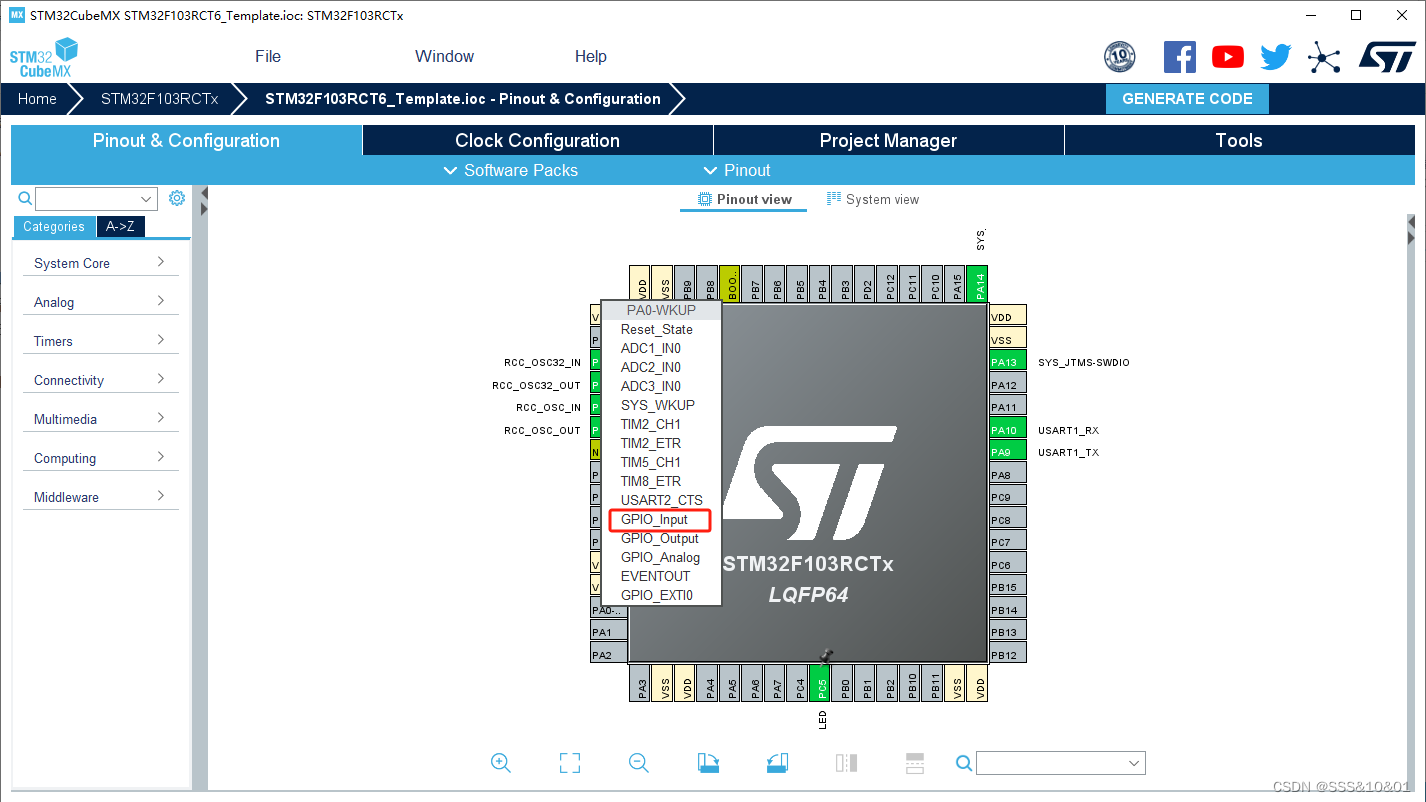The width and height of the screenshot is (1426, 802).
Task: Click the 10-year anniversary badge icon
Action: tap(1119, 57)
